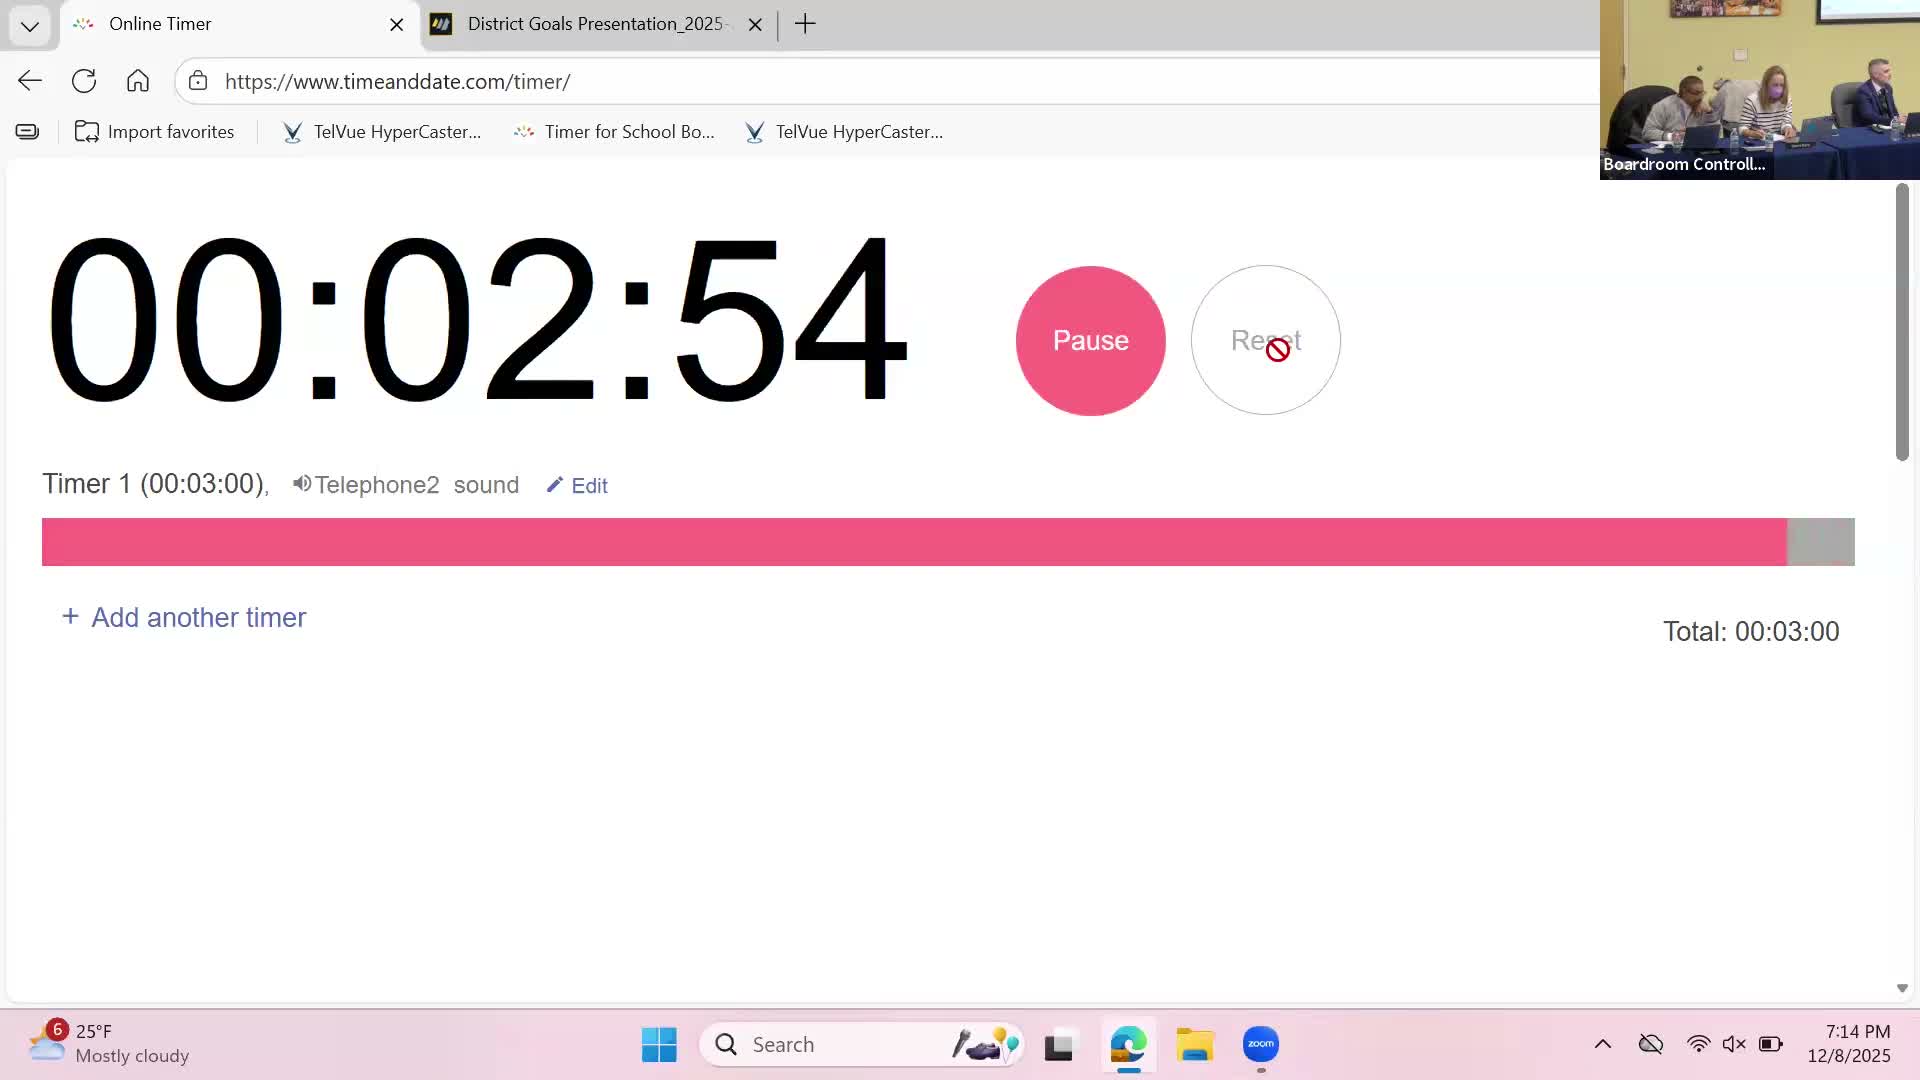Pause the running timer
Screen dimensions: 1920x1080
pos(1090,340)
